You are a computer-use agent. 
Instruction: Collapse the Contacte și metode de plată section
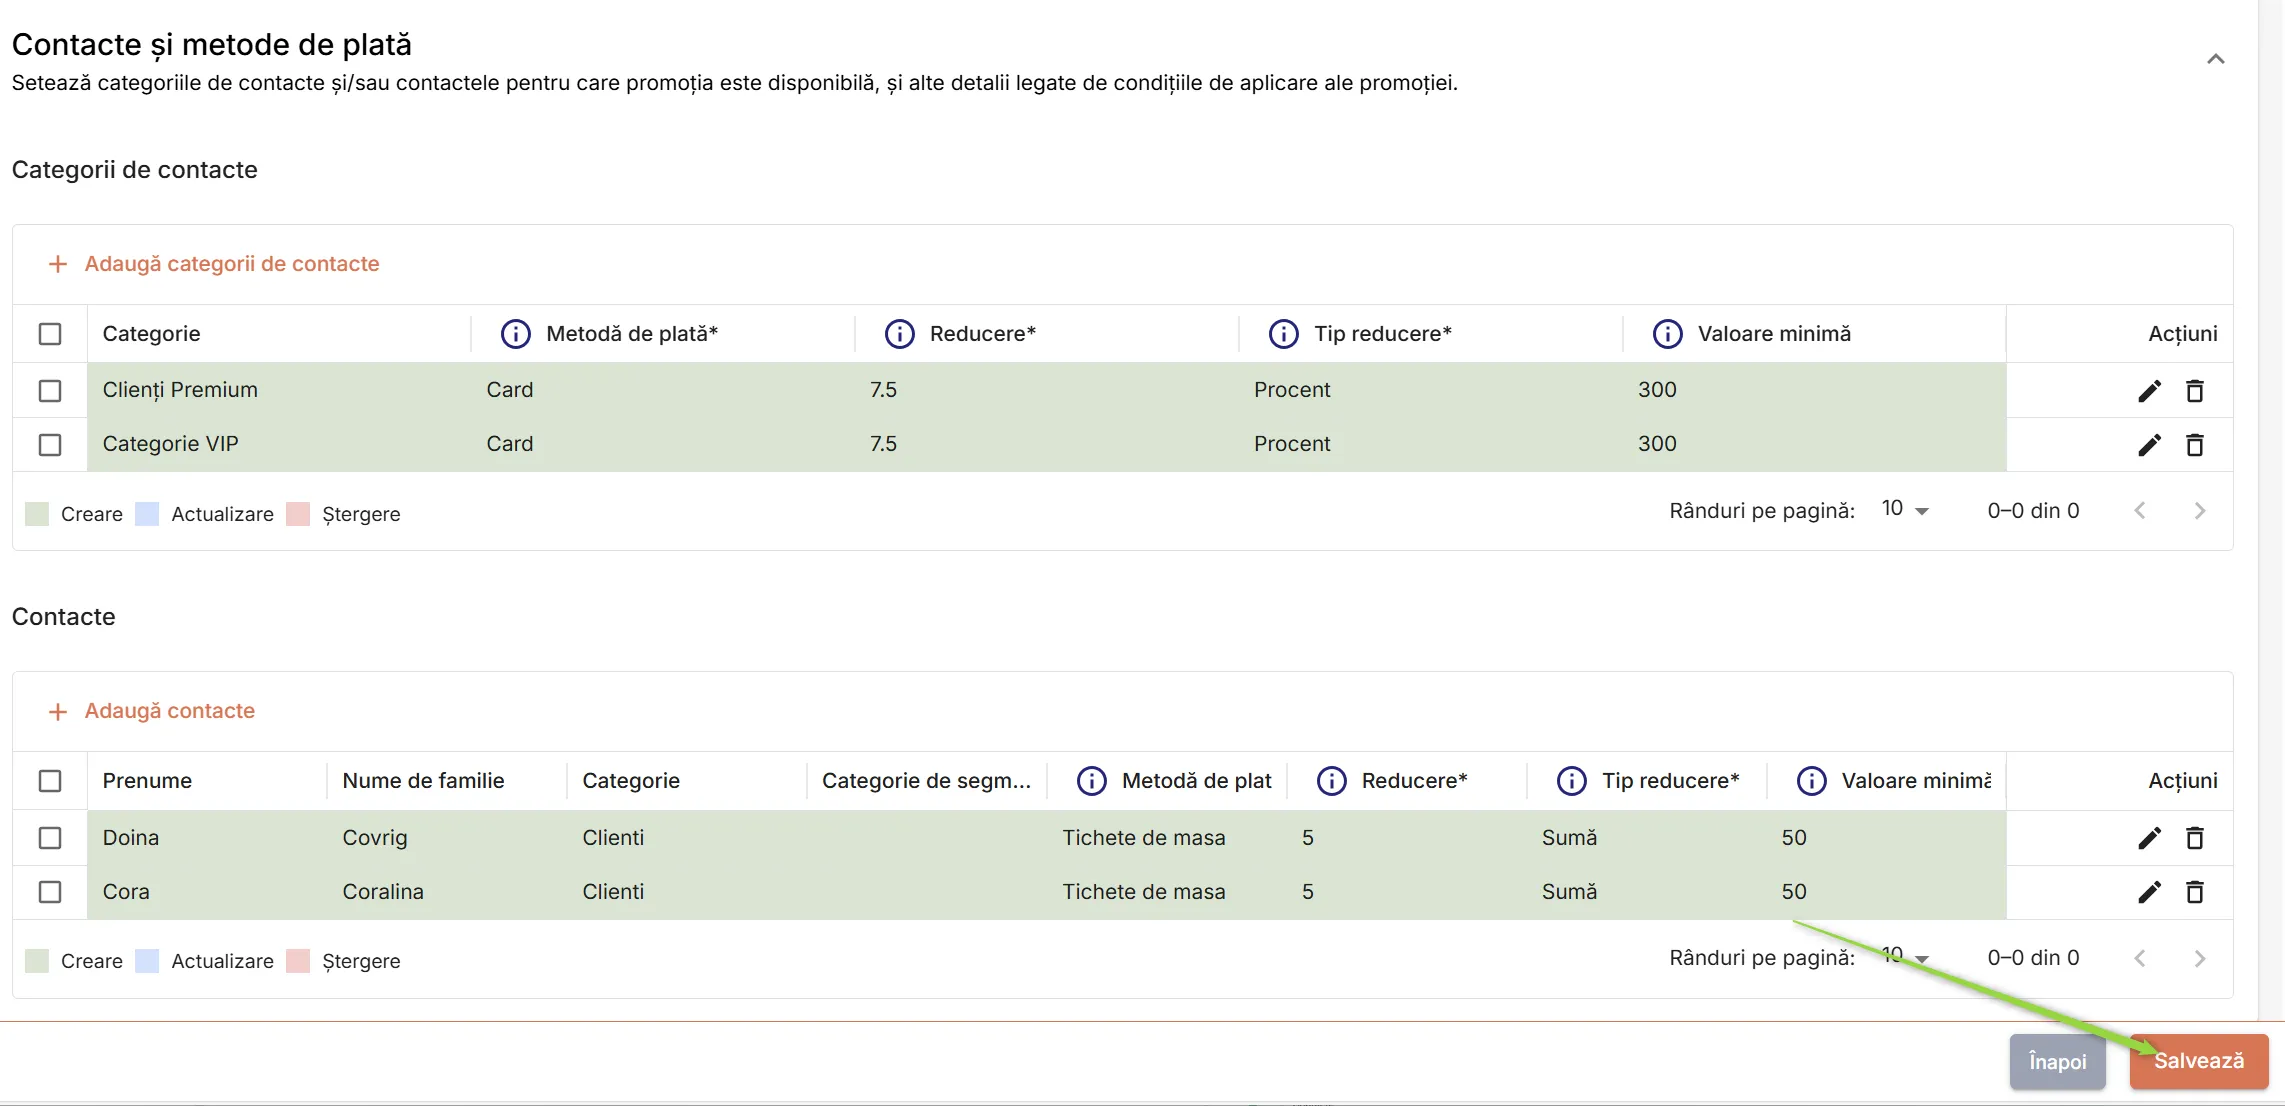point(2216,59)
